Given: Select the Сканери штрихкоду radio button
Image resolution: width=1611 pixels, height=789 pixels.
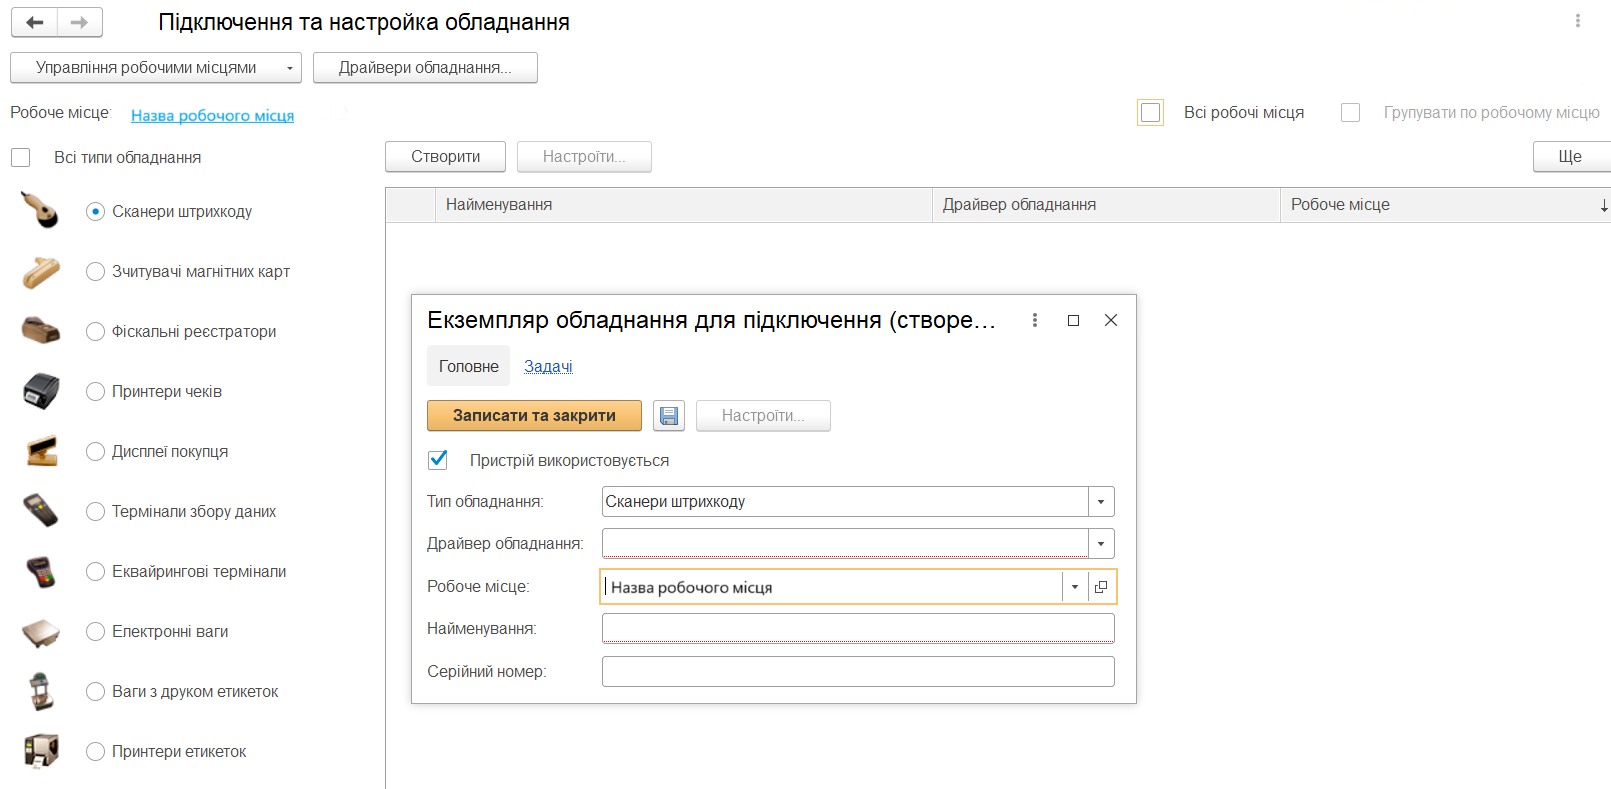Looking at the screenshot, I should [x=96, y=212].
